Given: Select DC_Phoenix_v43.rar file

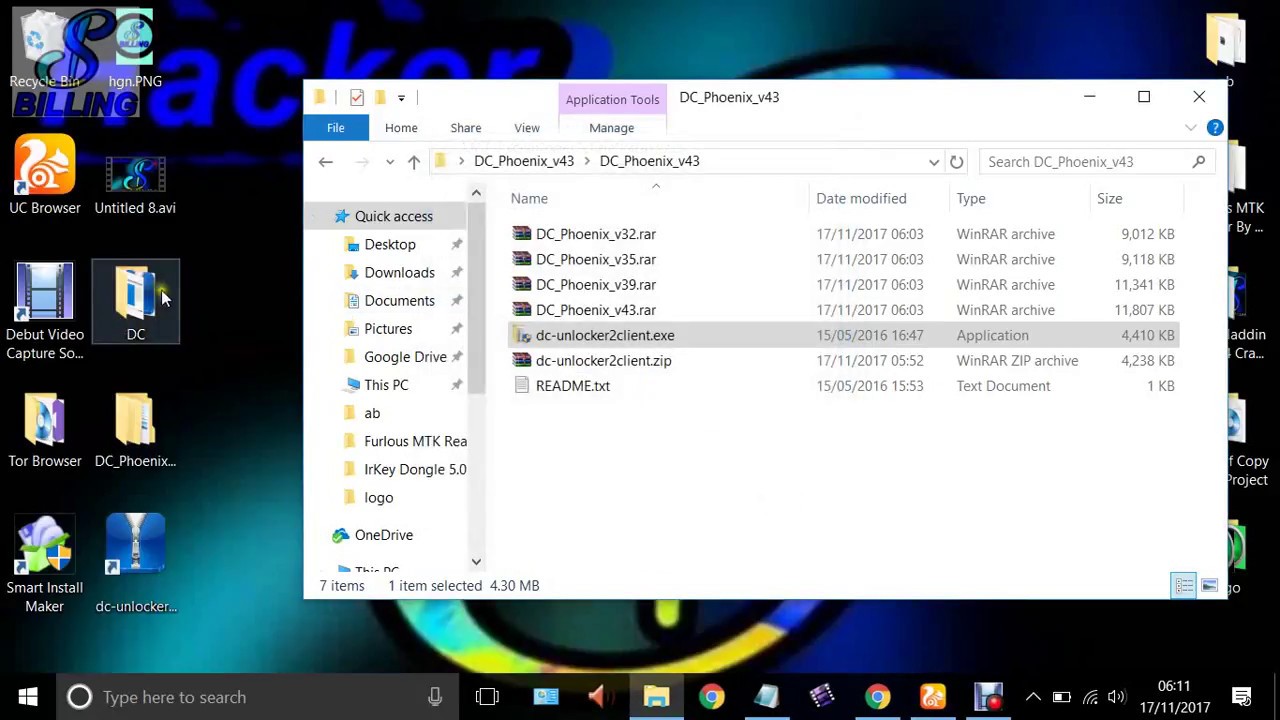Looking at the screenshot, I should tap(595, 310).
